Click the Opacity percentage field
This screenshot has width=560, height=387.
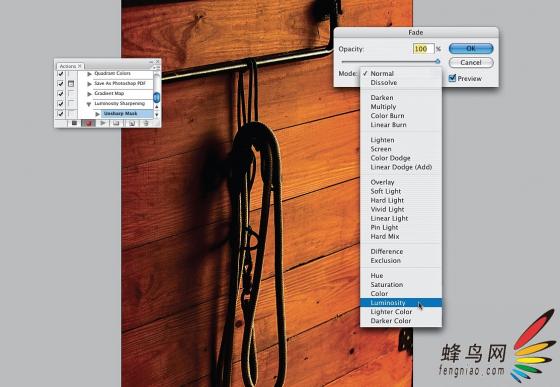pos(423,49)
